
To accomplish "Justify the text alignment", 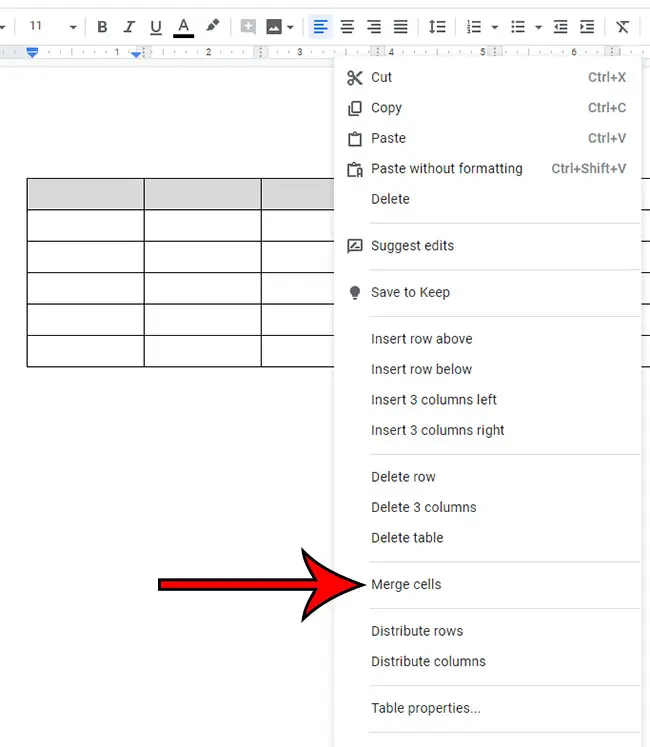I will (x=400, y=27).
